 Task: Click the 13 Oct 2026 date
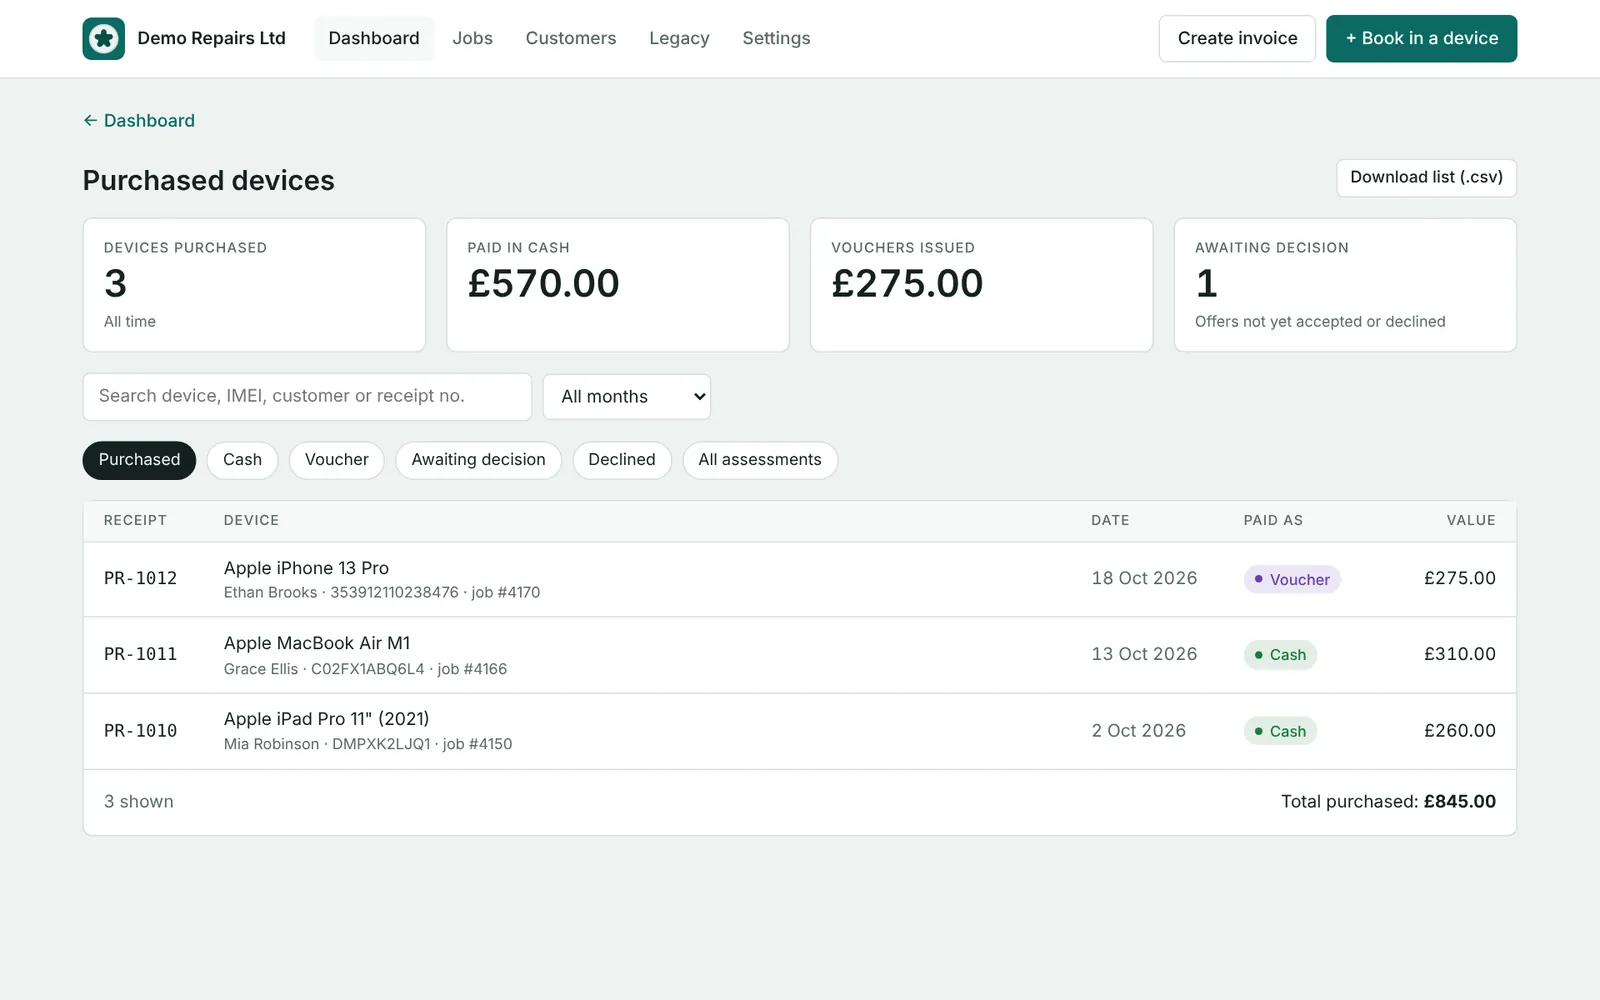point(1144,655)
